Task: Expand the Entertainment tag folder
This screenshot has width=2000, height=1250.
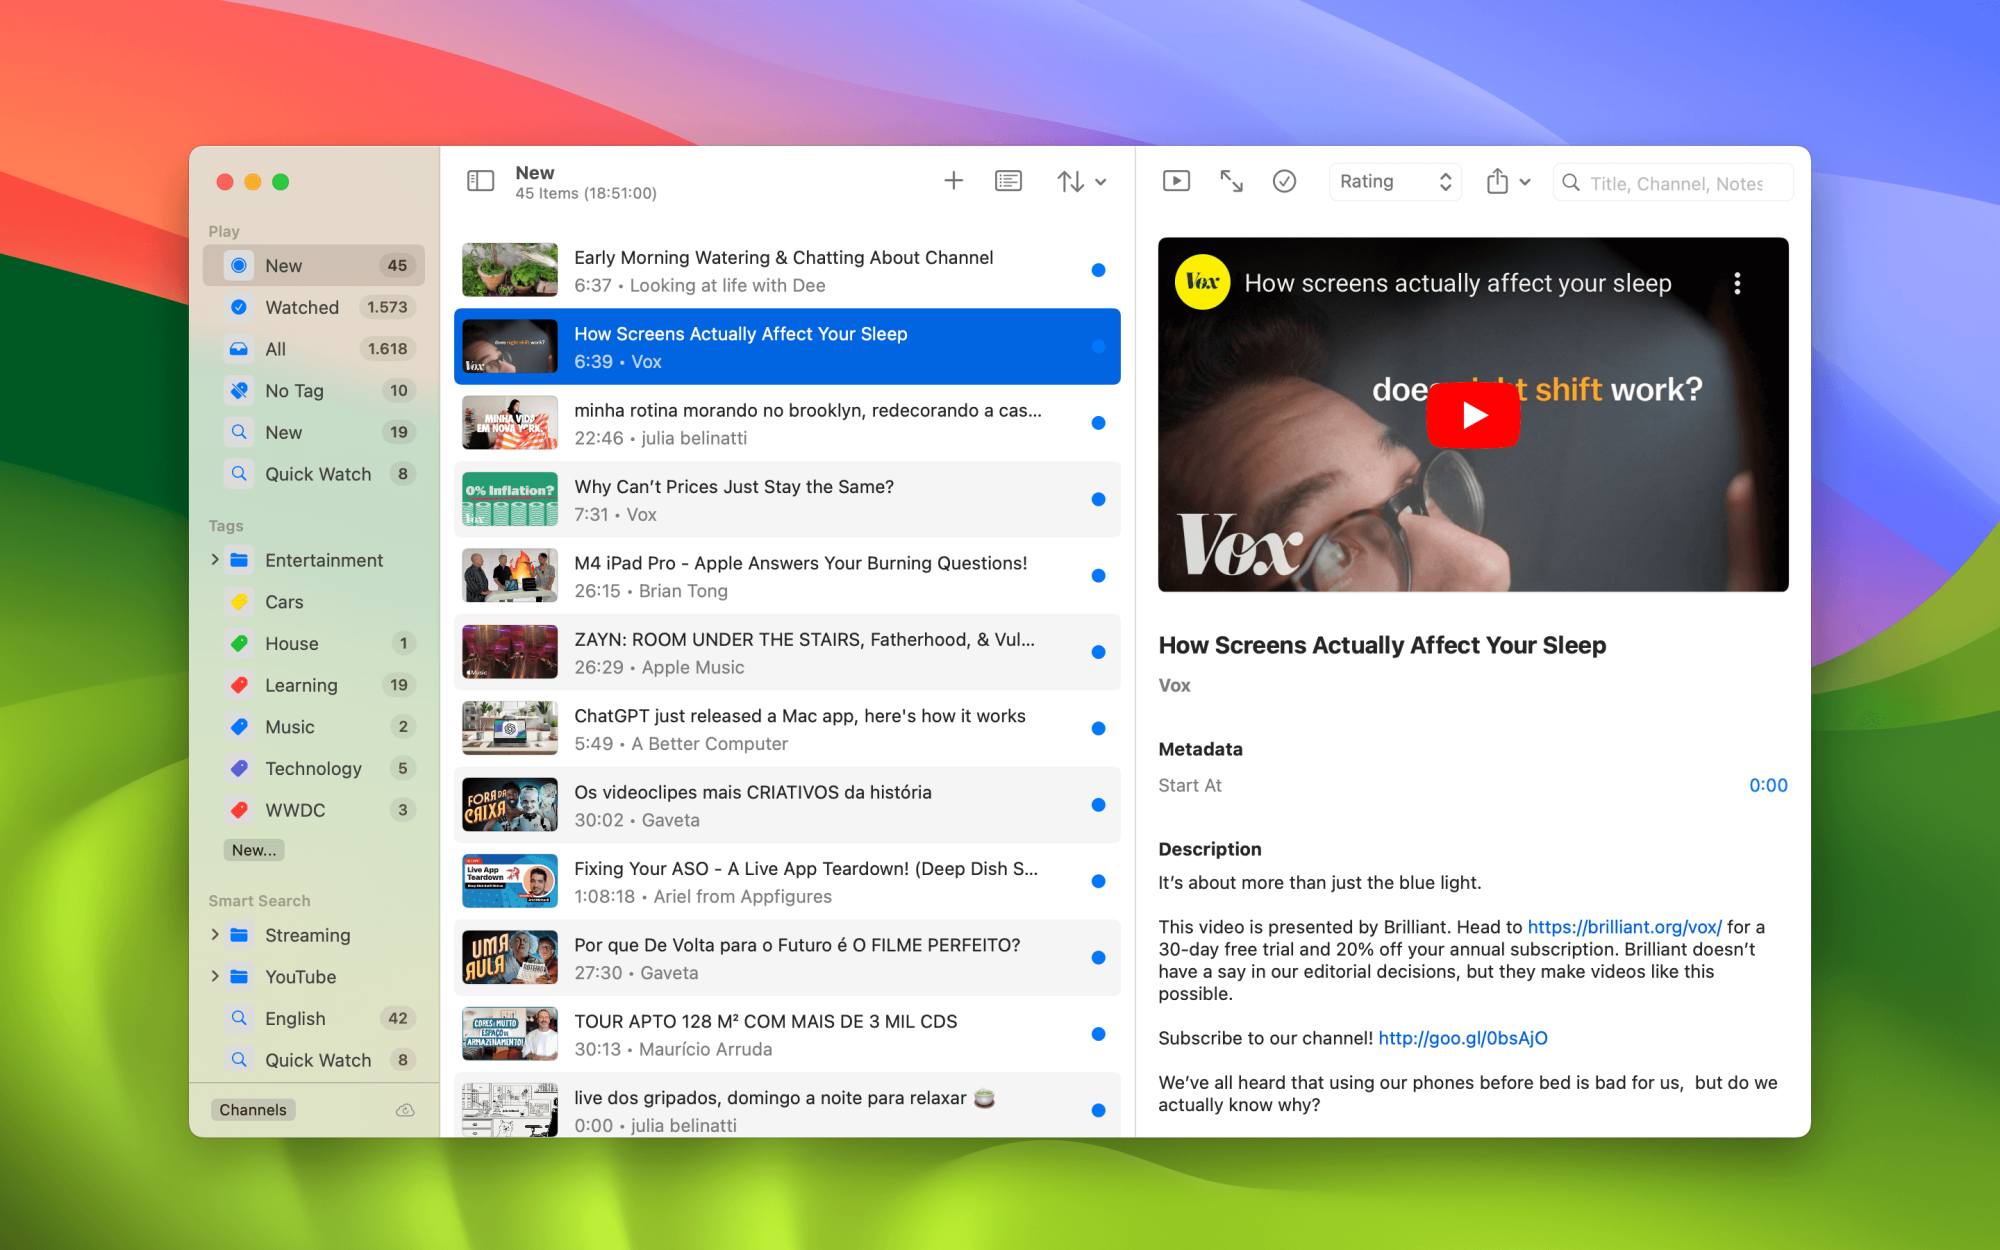Action: tap(214, 560)
